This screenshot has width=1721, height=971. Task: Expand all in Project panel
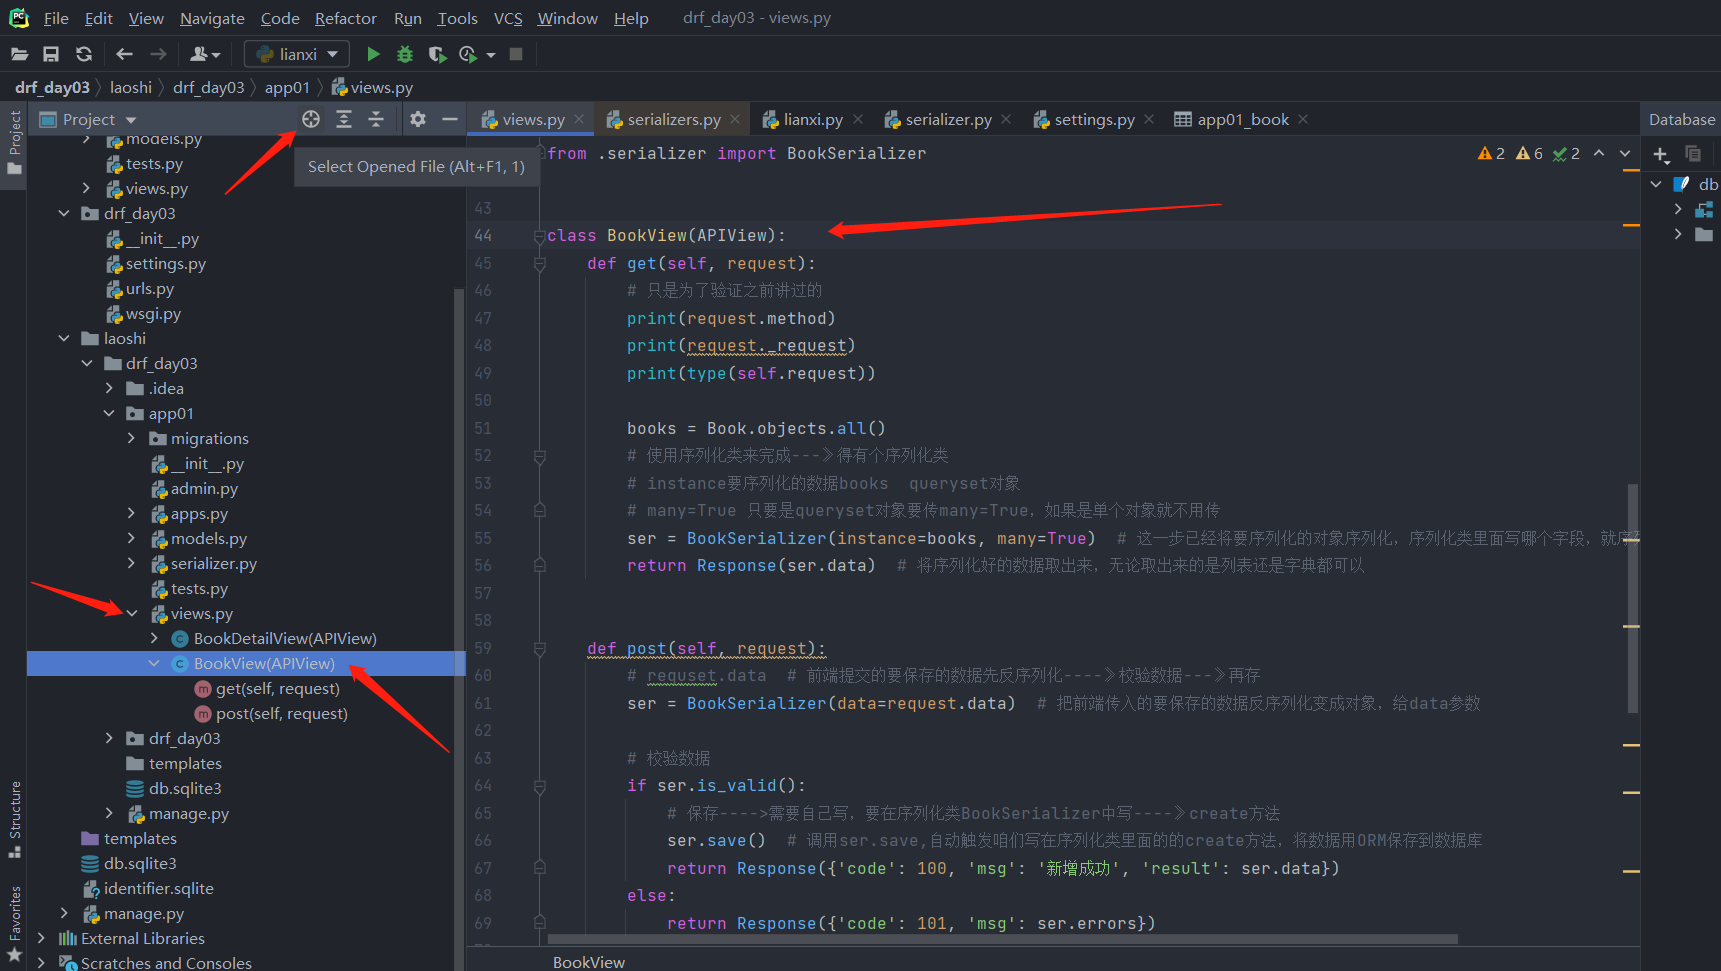click(x=344, y=119)
